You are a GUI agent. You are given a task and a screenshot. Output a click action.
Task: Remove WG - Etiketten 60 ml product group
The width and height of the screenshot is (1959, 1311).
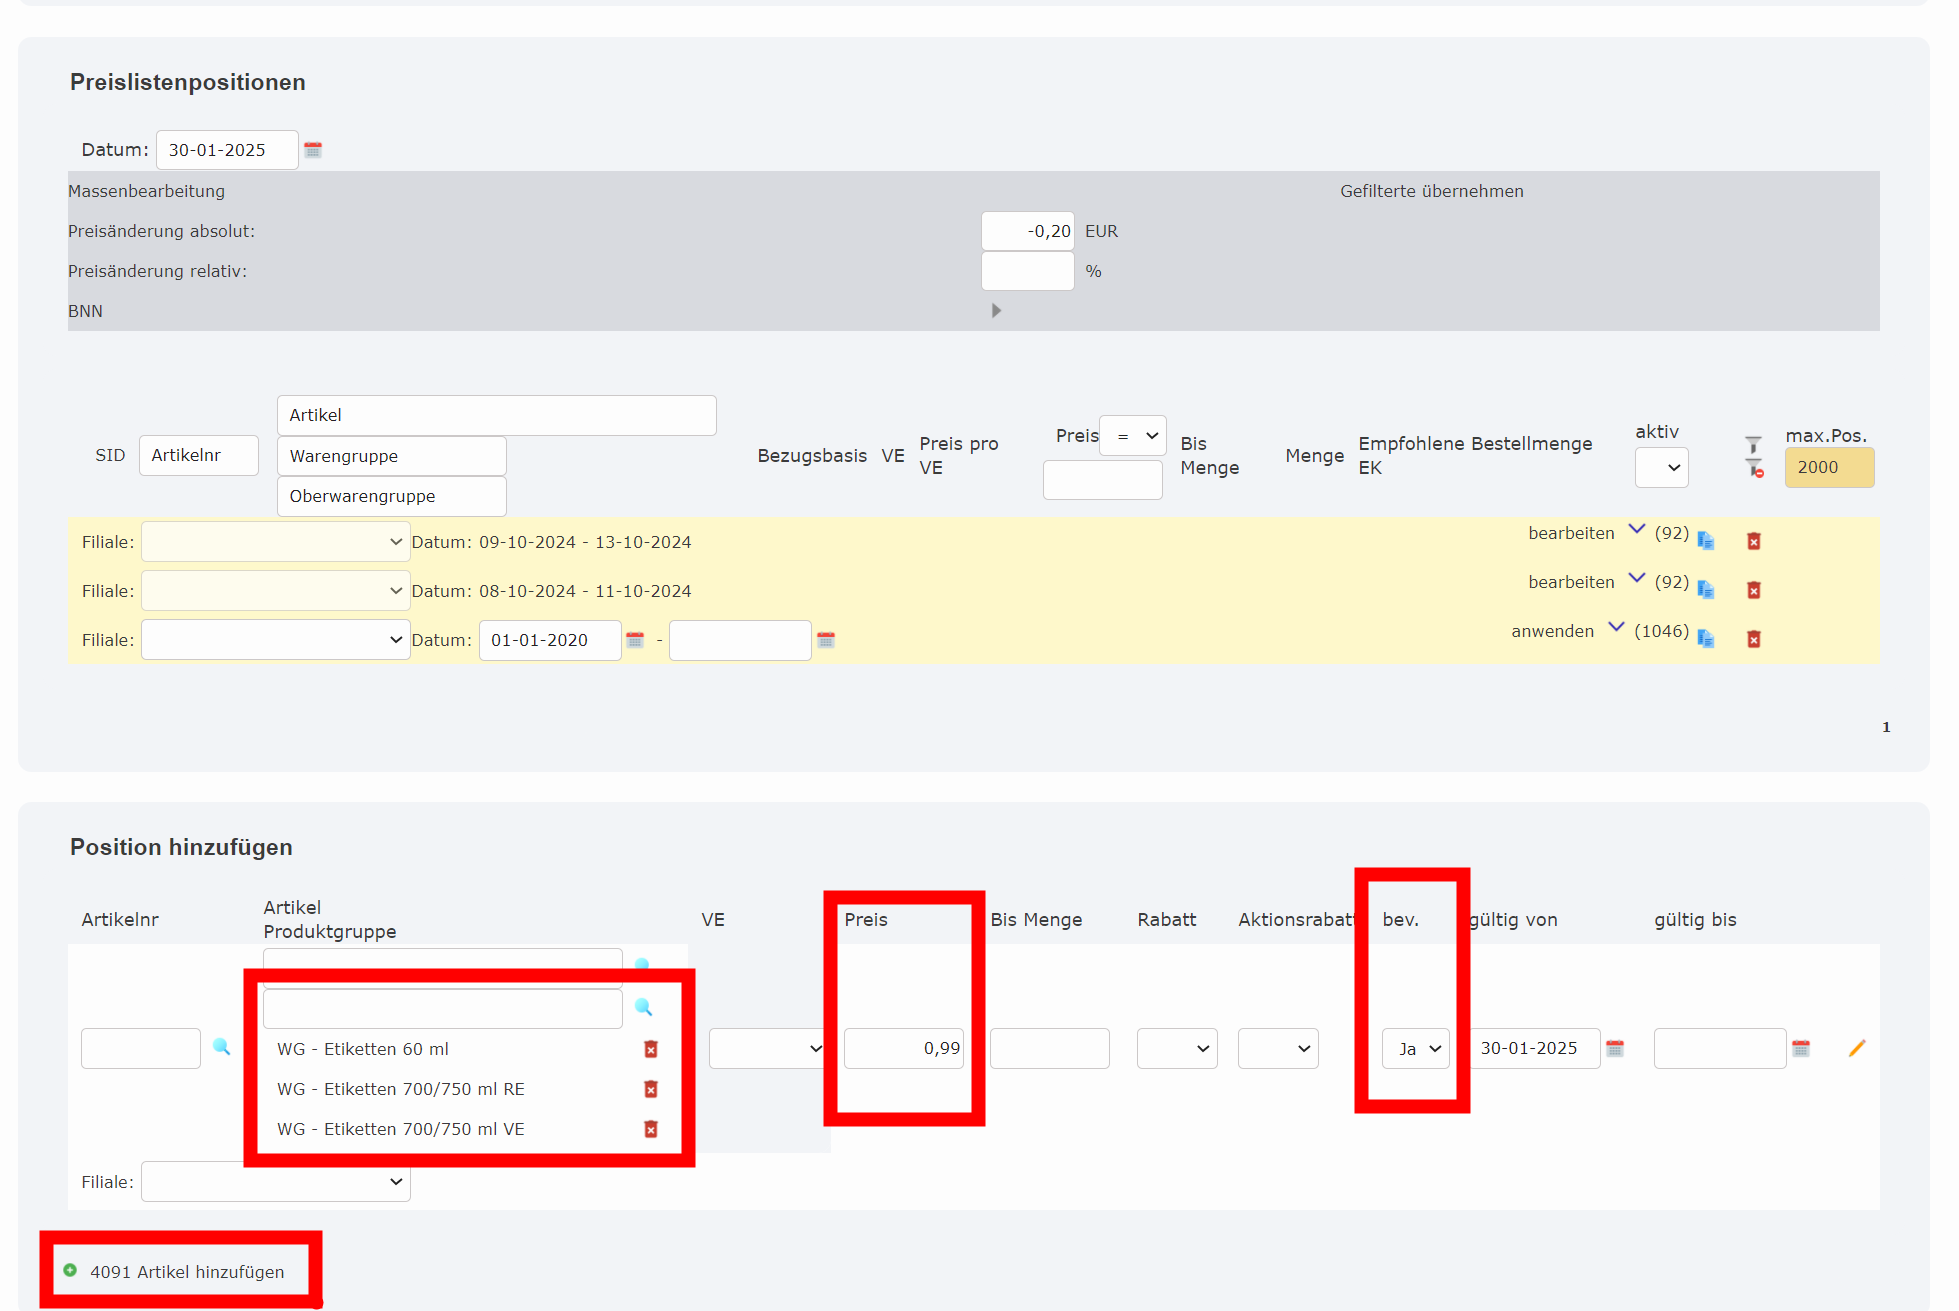click(x=651, y=1049)
